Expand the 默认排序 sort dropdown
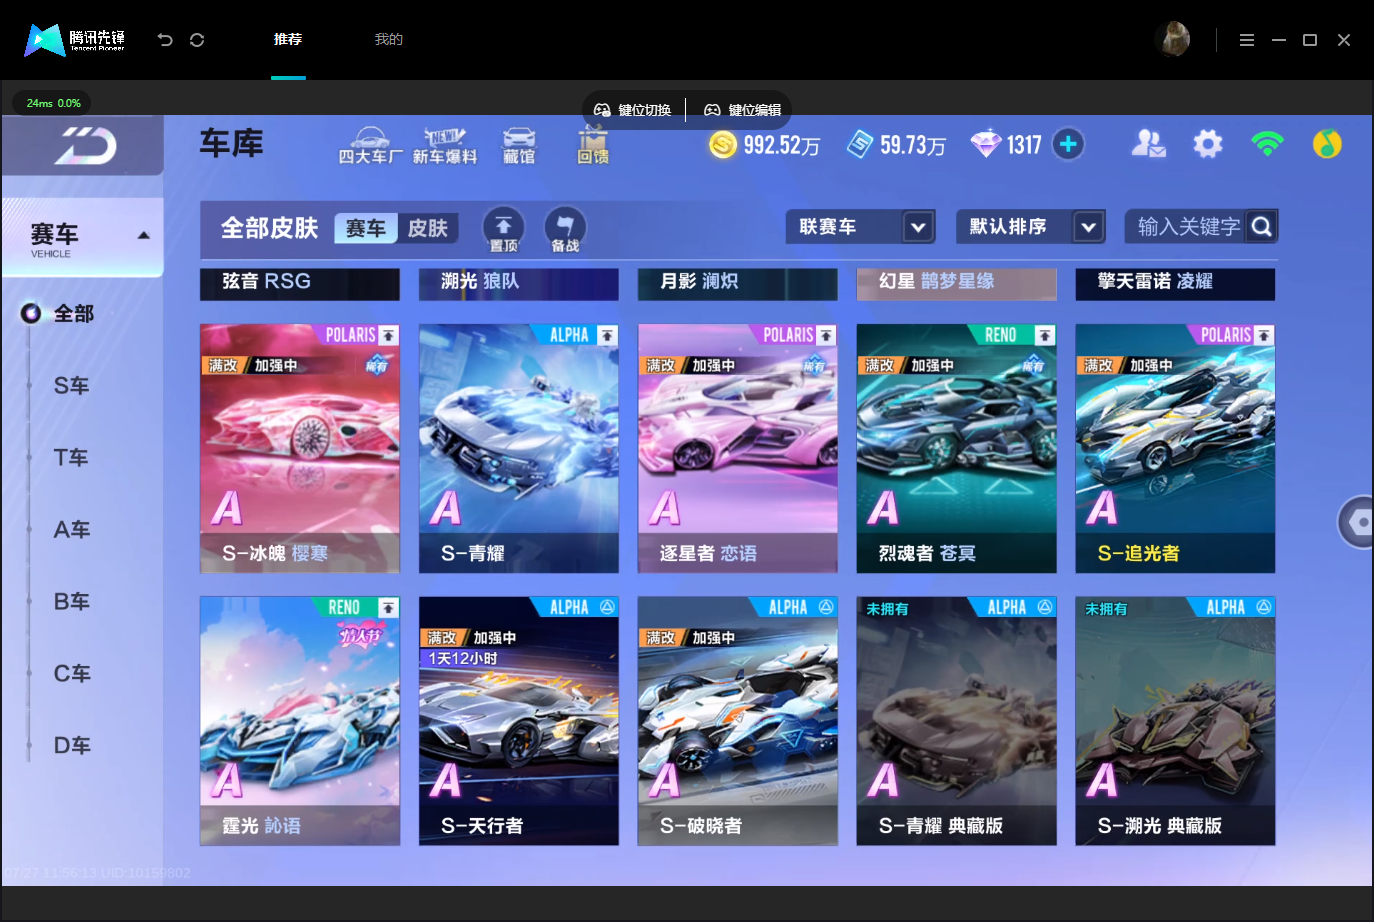The image size is (1374, 922). pyautogui.click(x=1088, y=228)
